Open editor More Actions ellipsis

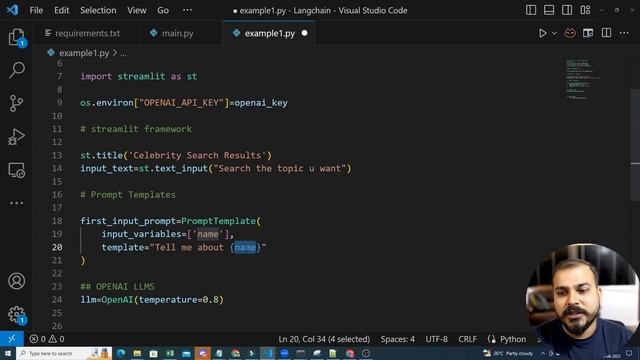coord(624,33)
